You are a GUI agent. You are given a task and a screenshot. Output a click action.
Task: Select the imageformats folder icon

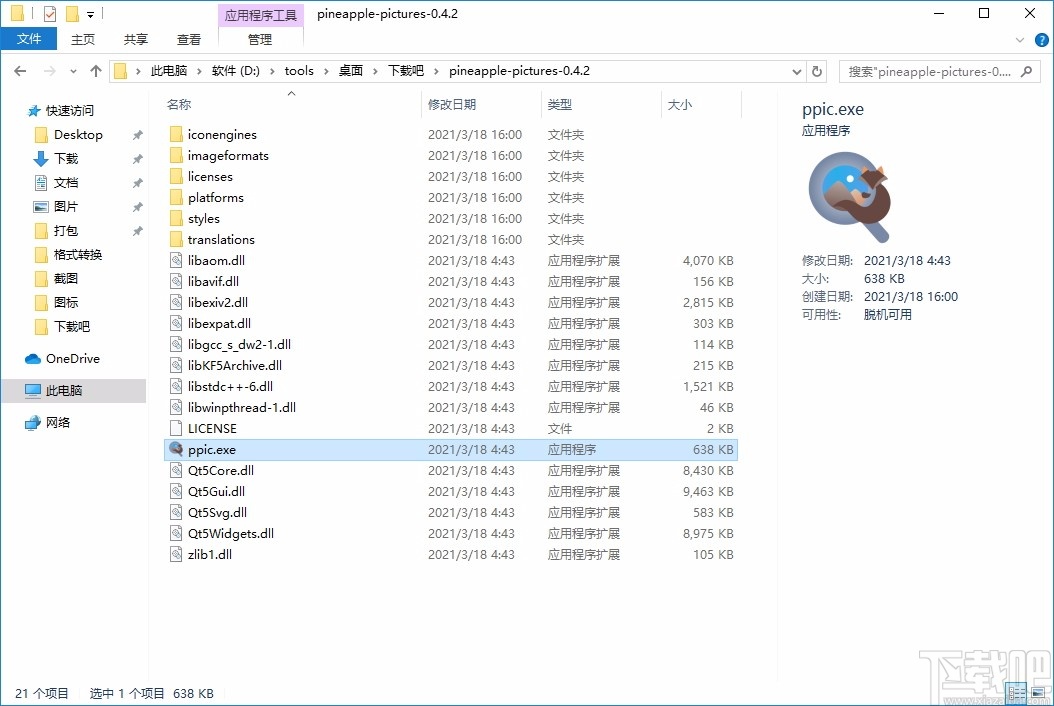[176, 155]
